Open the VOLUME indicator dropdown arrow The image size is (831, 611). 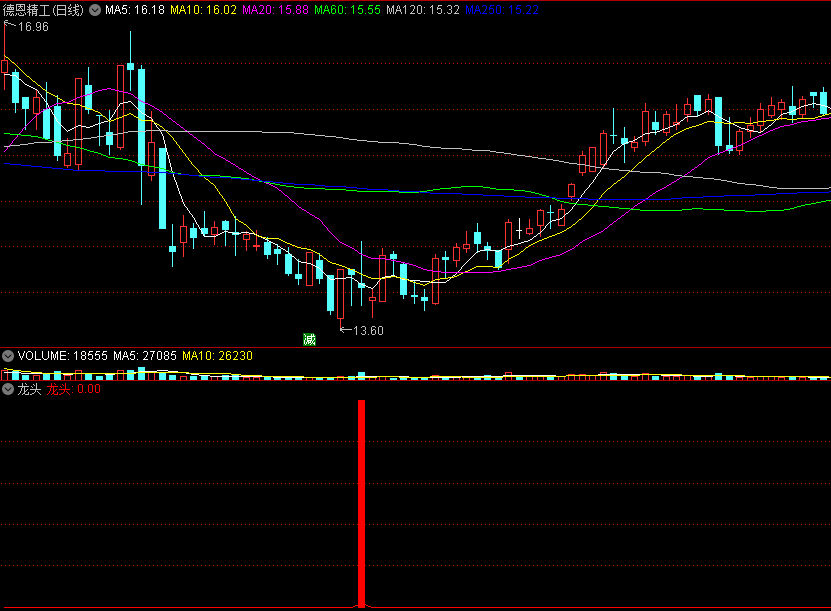tap(8, 356)
